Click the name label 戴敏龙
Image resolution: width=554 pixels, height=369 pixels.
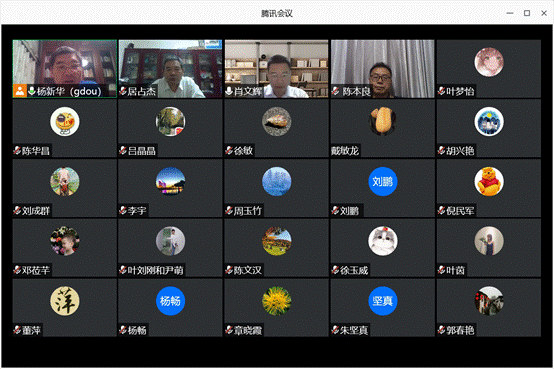(345, 151)
